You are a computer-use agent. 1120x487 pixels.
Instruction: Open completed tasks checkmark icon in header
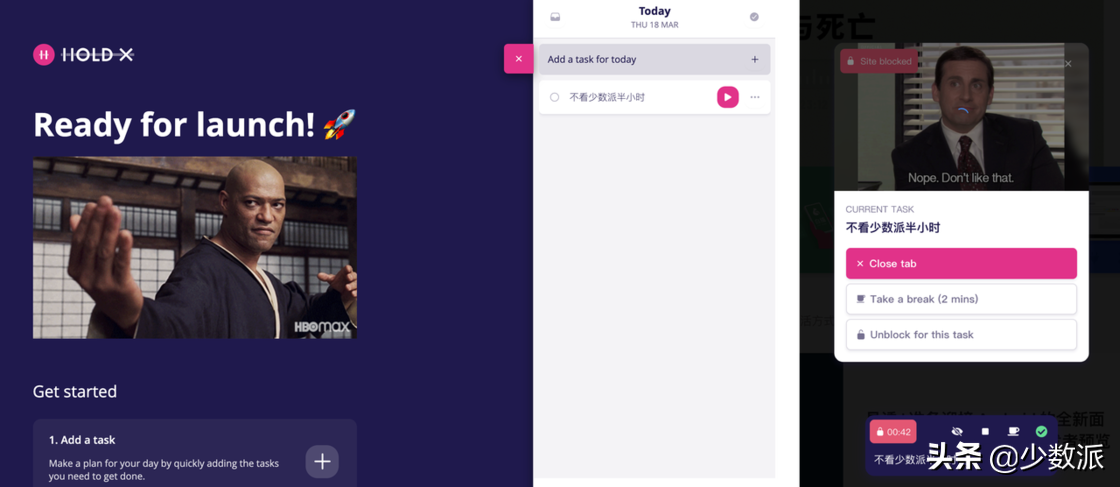click(754, 17)
